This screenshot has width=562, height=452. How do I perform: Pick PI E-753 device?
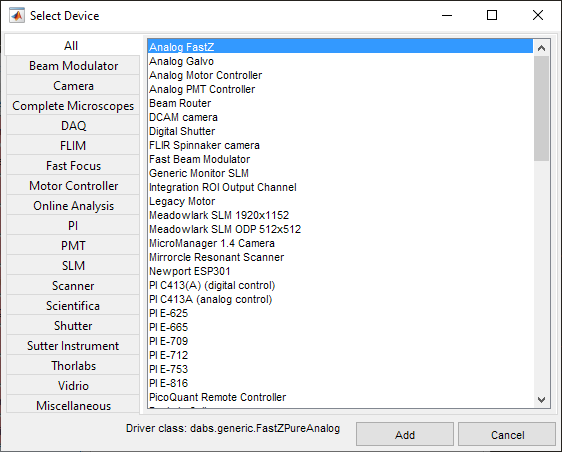[340, 369]
